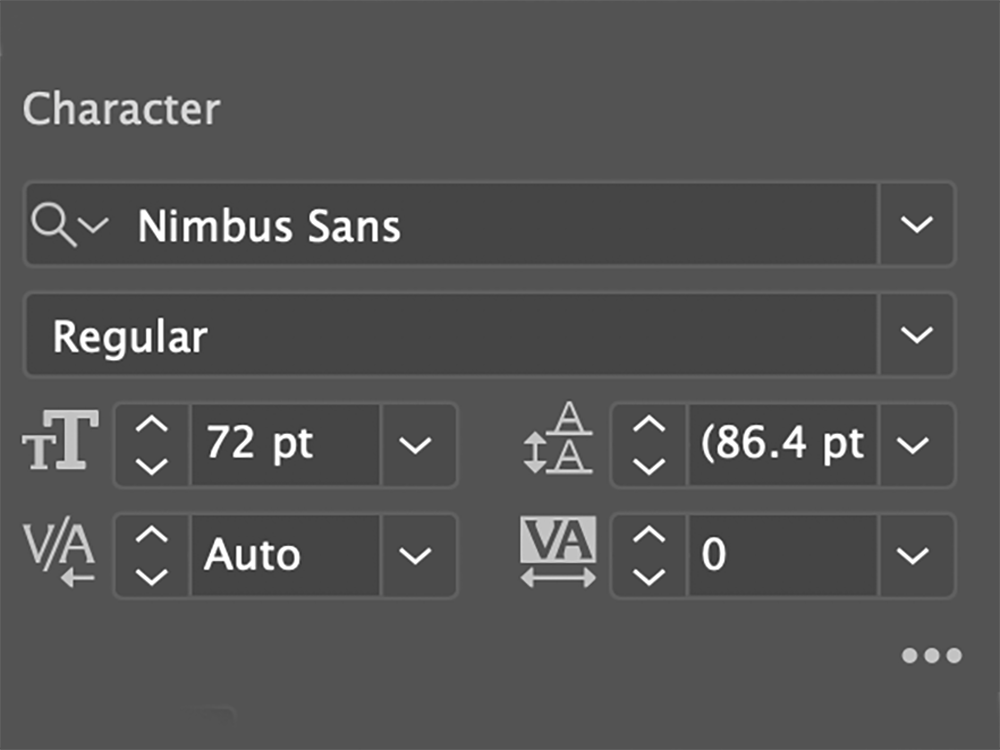Viewport: 1000px width, 750px height.
Task: Increase font size with the up arrow
Action: click(x=152, y=427)
